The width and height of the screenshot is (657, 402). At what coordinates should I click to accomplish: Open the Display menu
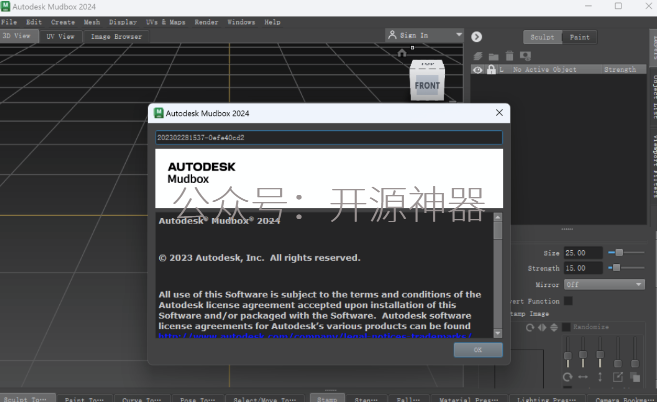pyautogui.click(x=123, y=22)
